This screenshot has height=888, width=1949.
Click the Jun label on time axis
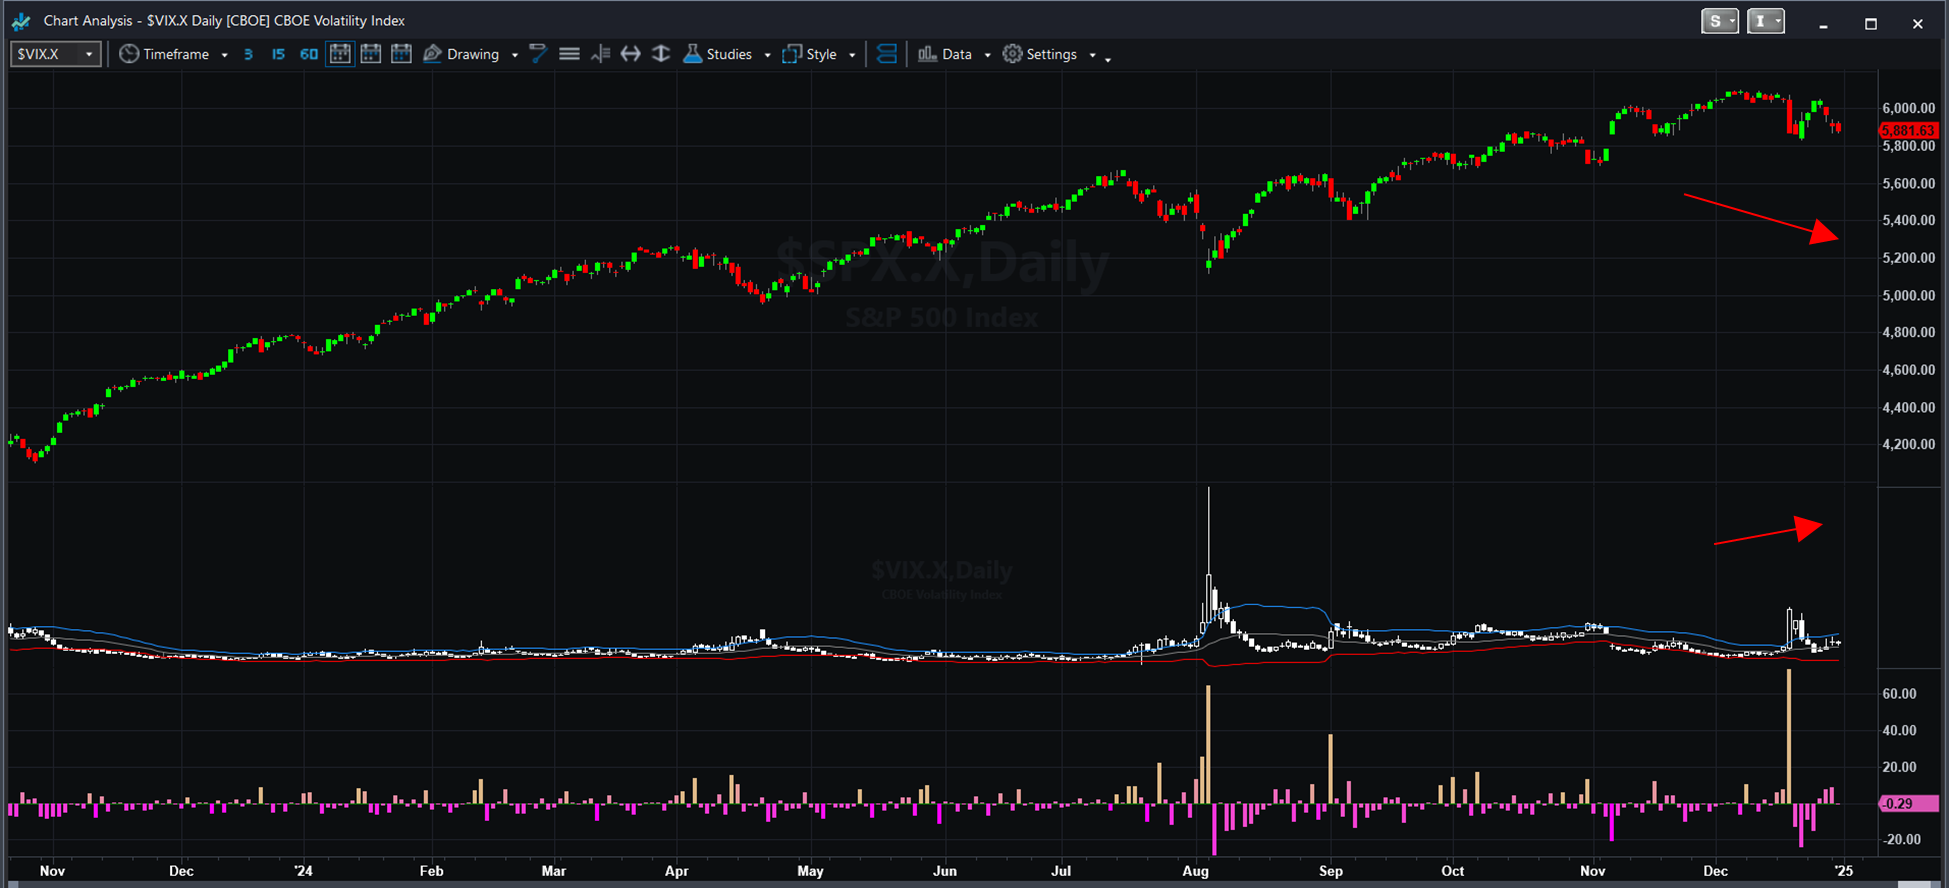(x=945, y=871)
